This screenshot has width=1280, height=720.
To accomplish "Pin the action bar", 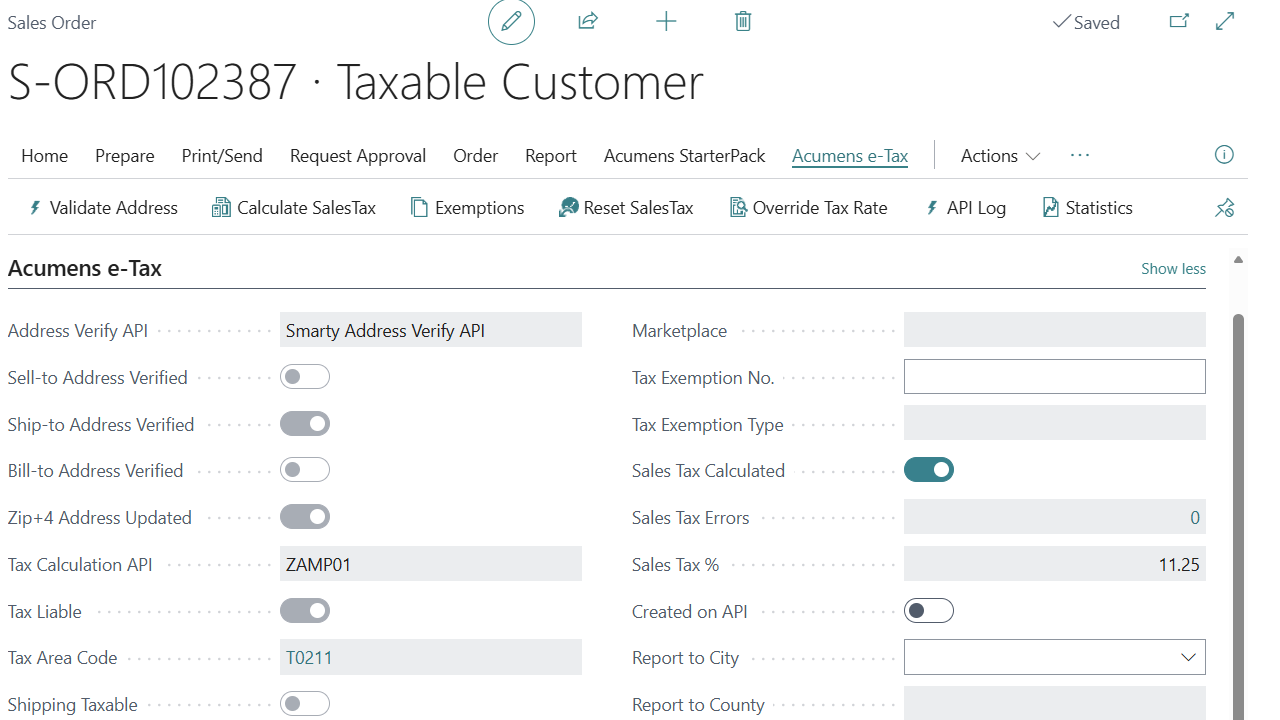I will click(1224, 208).
